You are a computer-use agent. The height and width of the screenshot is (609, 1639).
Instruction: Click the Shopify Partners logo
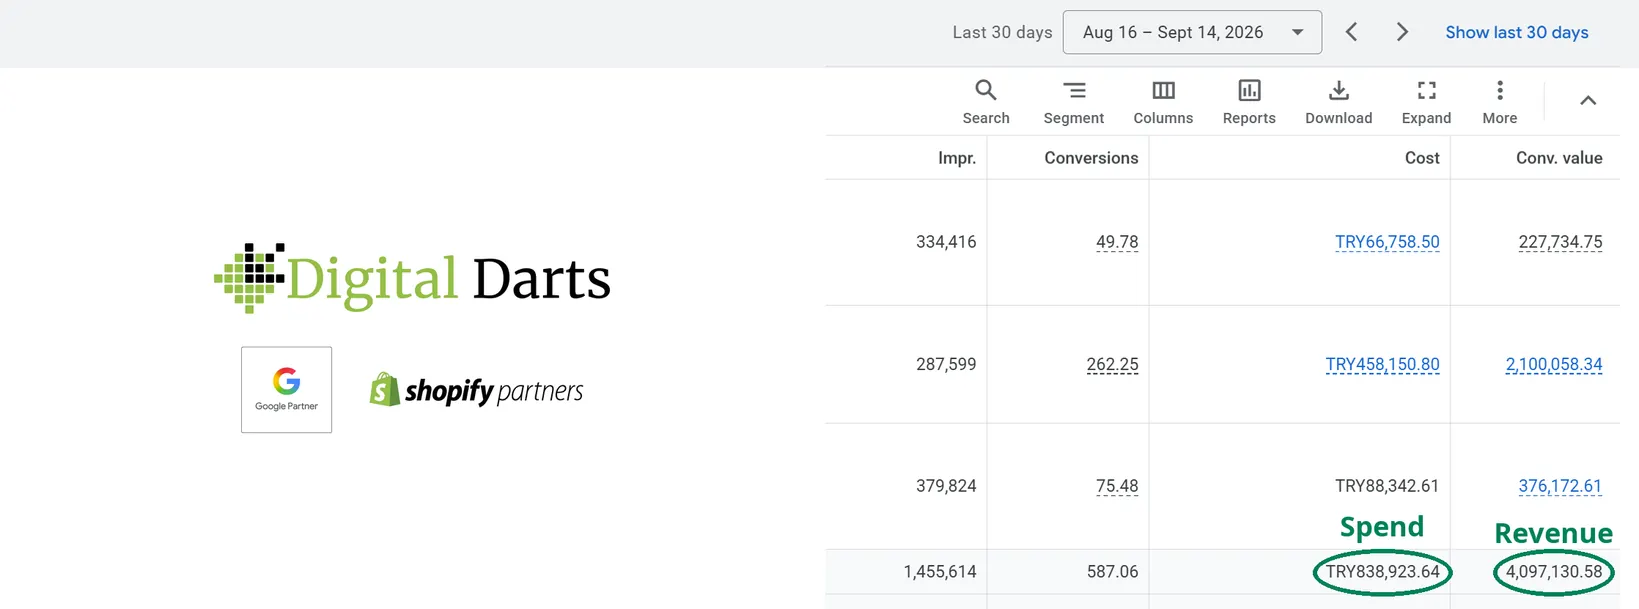tap(476, 390)
